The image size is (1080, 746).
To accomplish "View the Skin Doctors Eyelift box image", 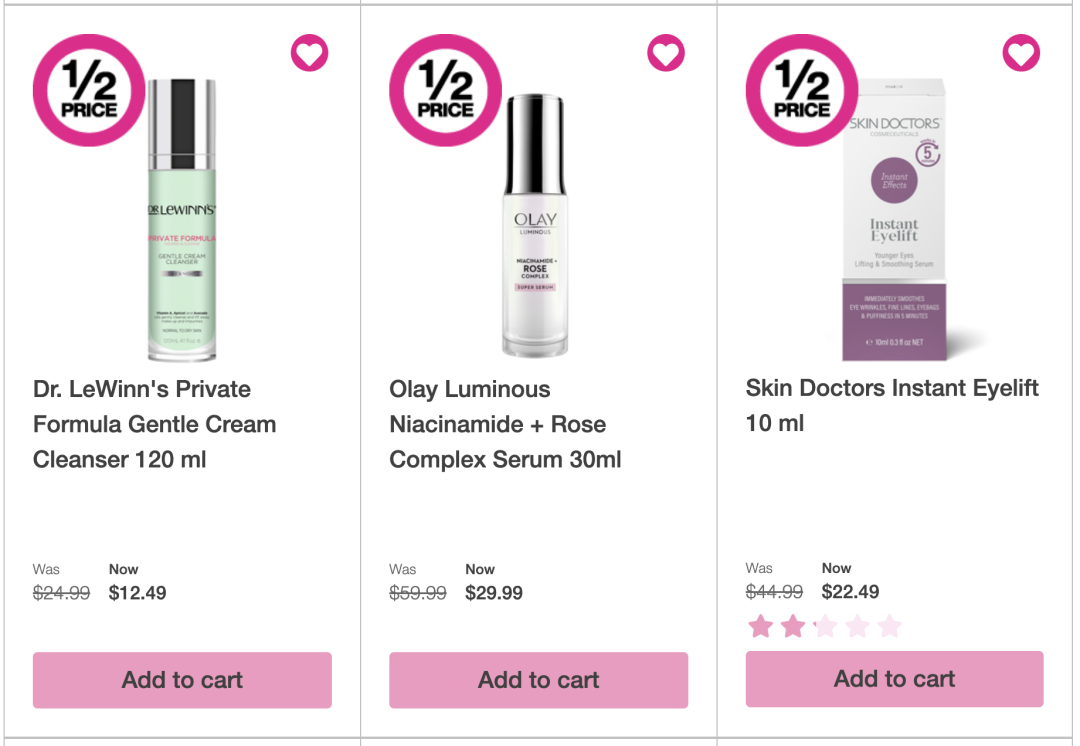I will [894, 220].
